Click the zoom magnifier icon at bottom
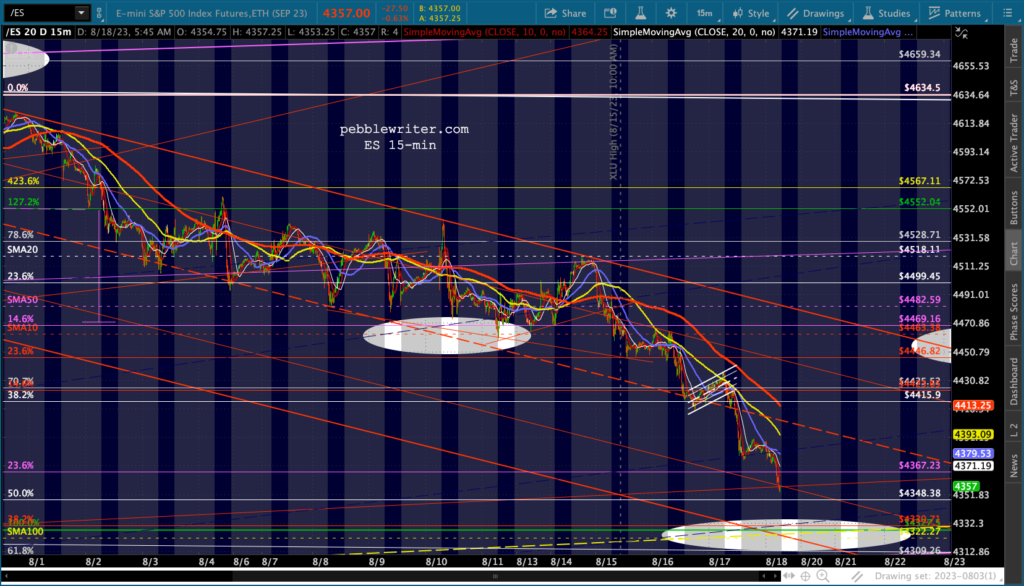 pyautogui.click(x=823, y=576)
